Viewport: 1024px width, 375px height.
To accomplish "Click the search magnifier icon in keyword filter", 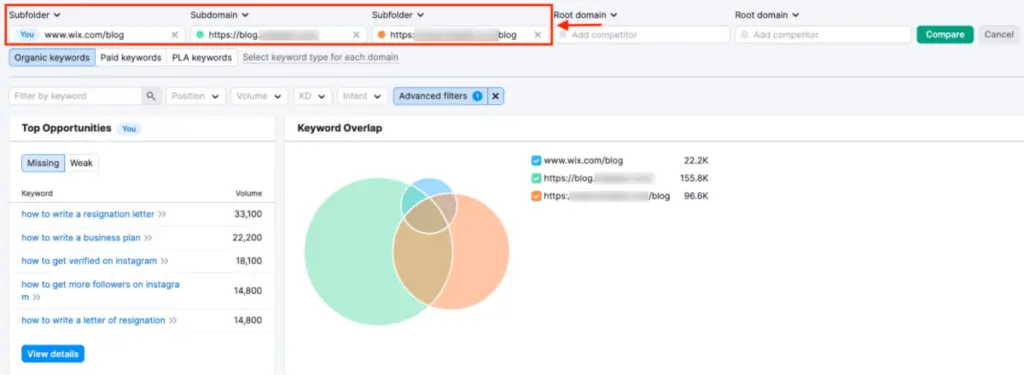I will coord(151,96).
